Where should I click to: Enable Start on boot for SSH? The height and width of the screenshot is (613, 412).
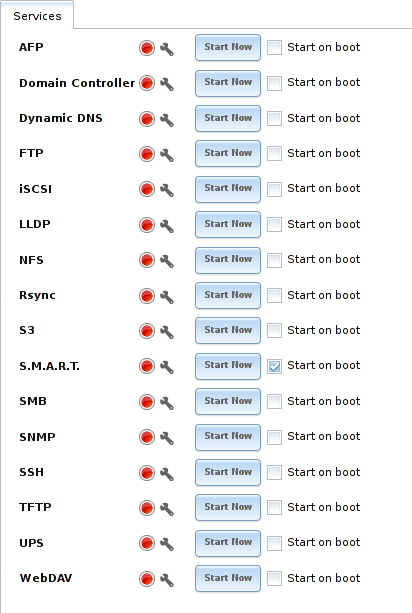[x=274, y=473]
